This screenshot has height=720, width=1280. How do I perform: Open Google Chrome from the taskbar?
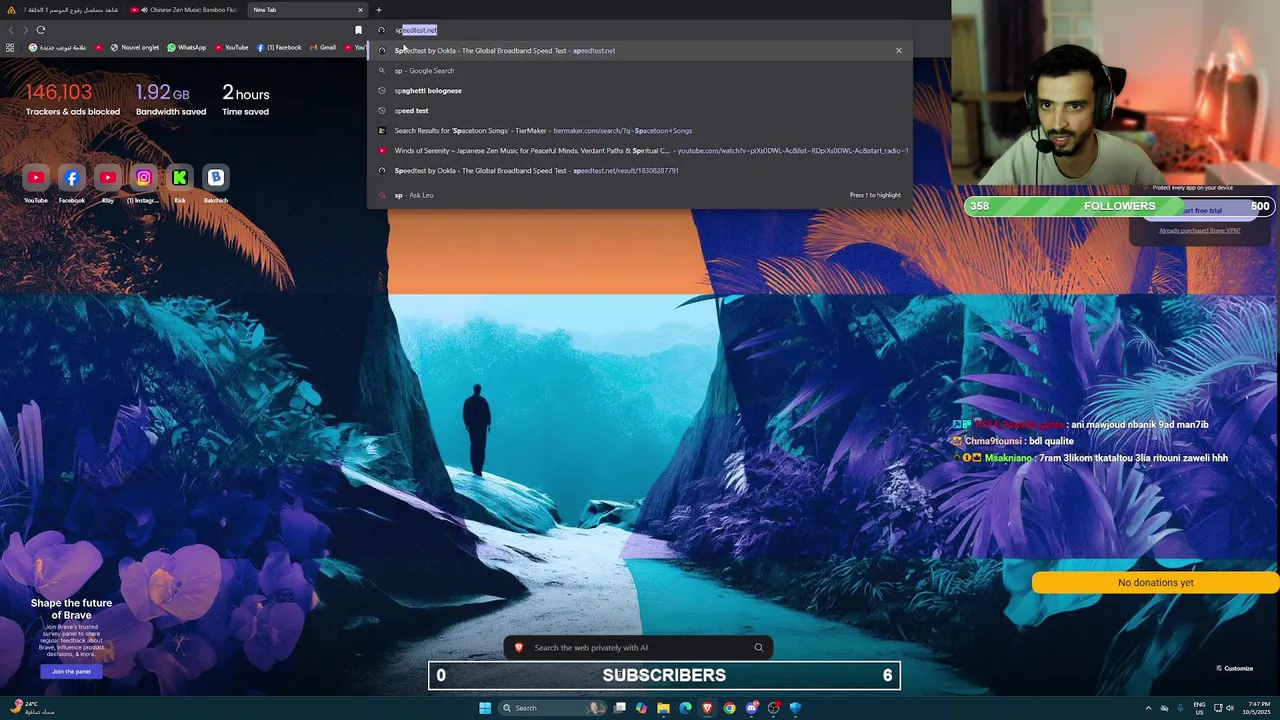click(x=729, y=708)
